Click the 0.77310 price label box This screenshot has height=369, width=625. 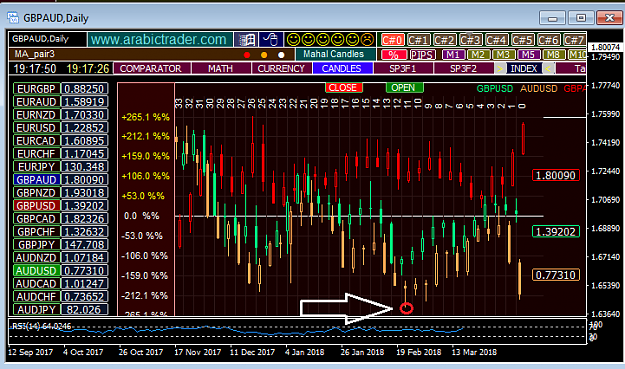pos(556,275)
